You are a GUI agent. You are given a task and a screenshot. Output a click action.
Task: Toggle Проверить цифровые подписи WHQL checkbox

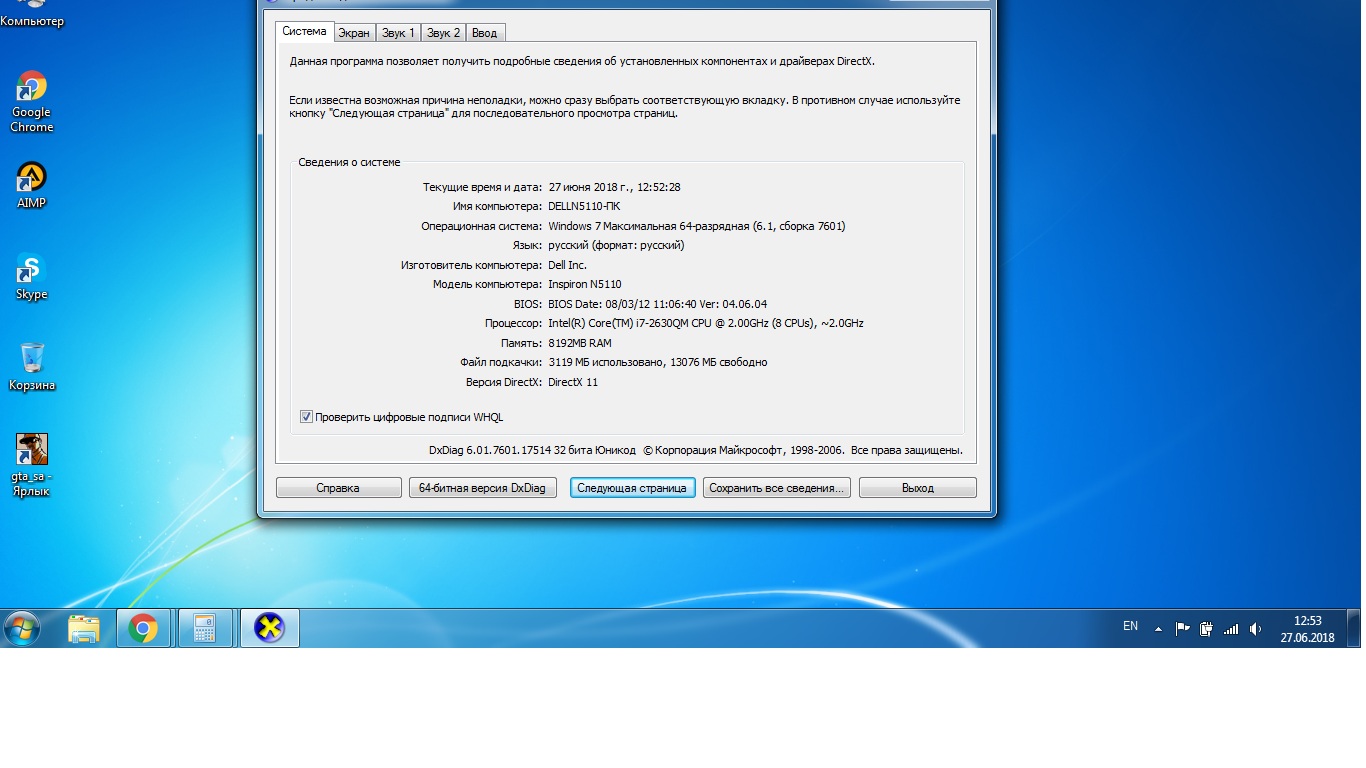[306, 417]
